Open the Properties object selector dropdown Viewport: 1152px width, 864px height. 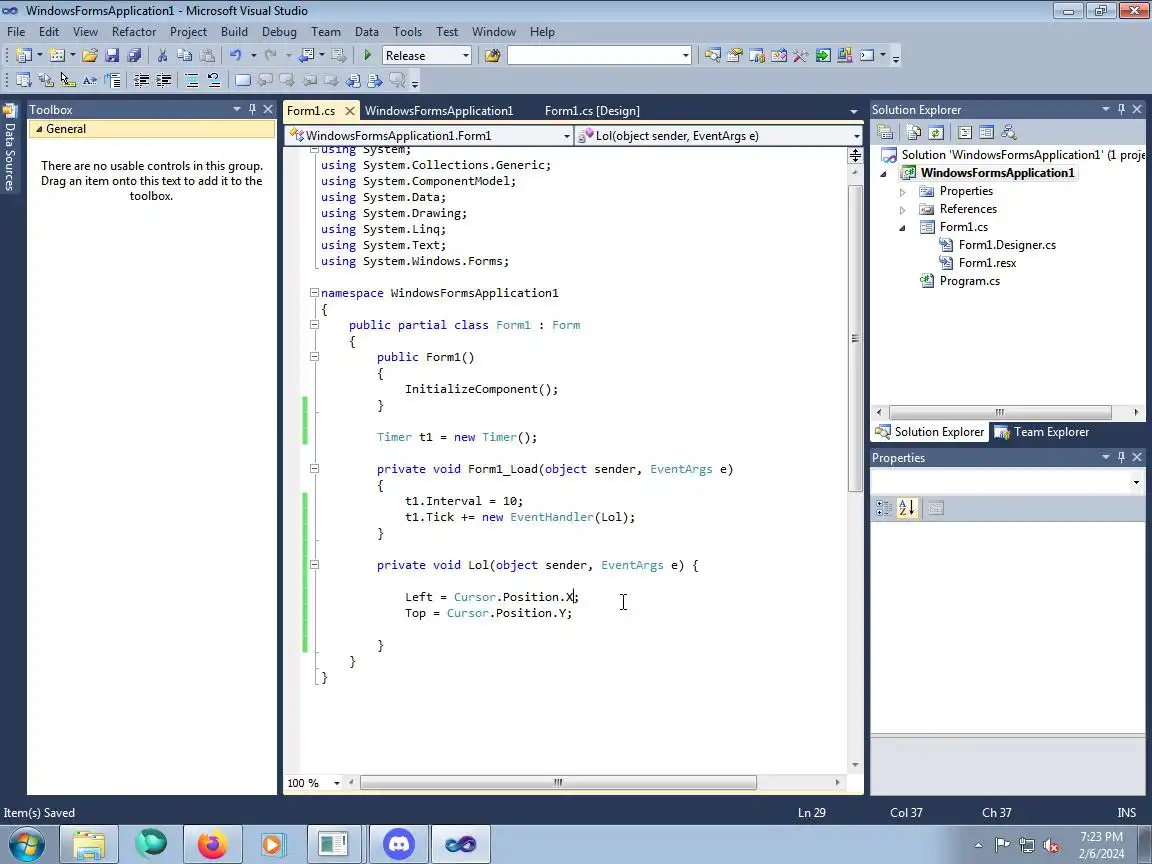pos(1136,483)
